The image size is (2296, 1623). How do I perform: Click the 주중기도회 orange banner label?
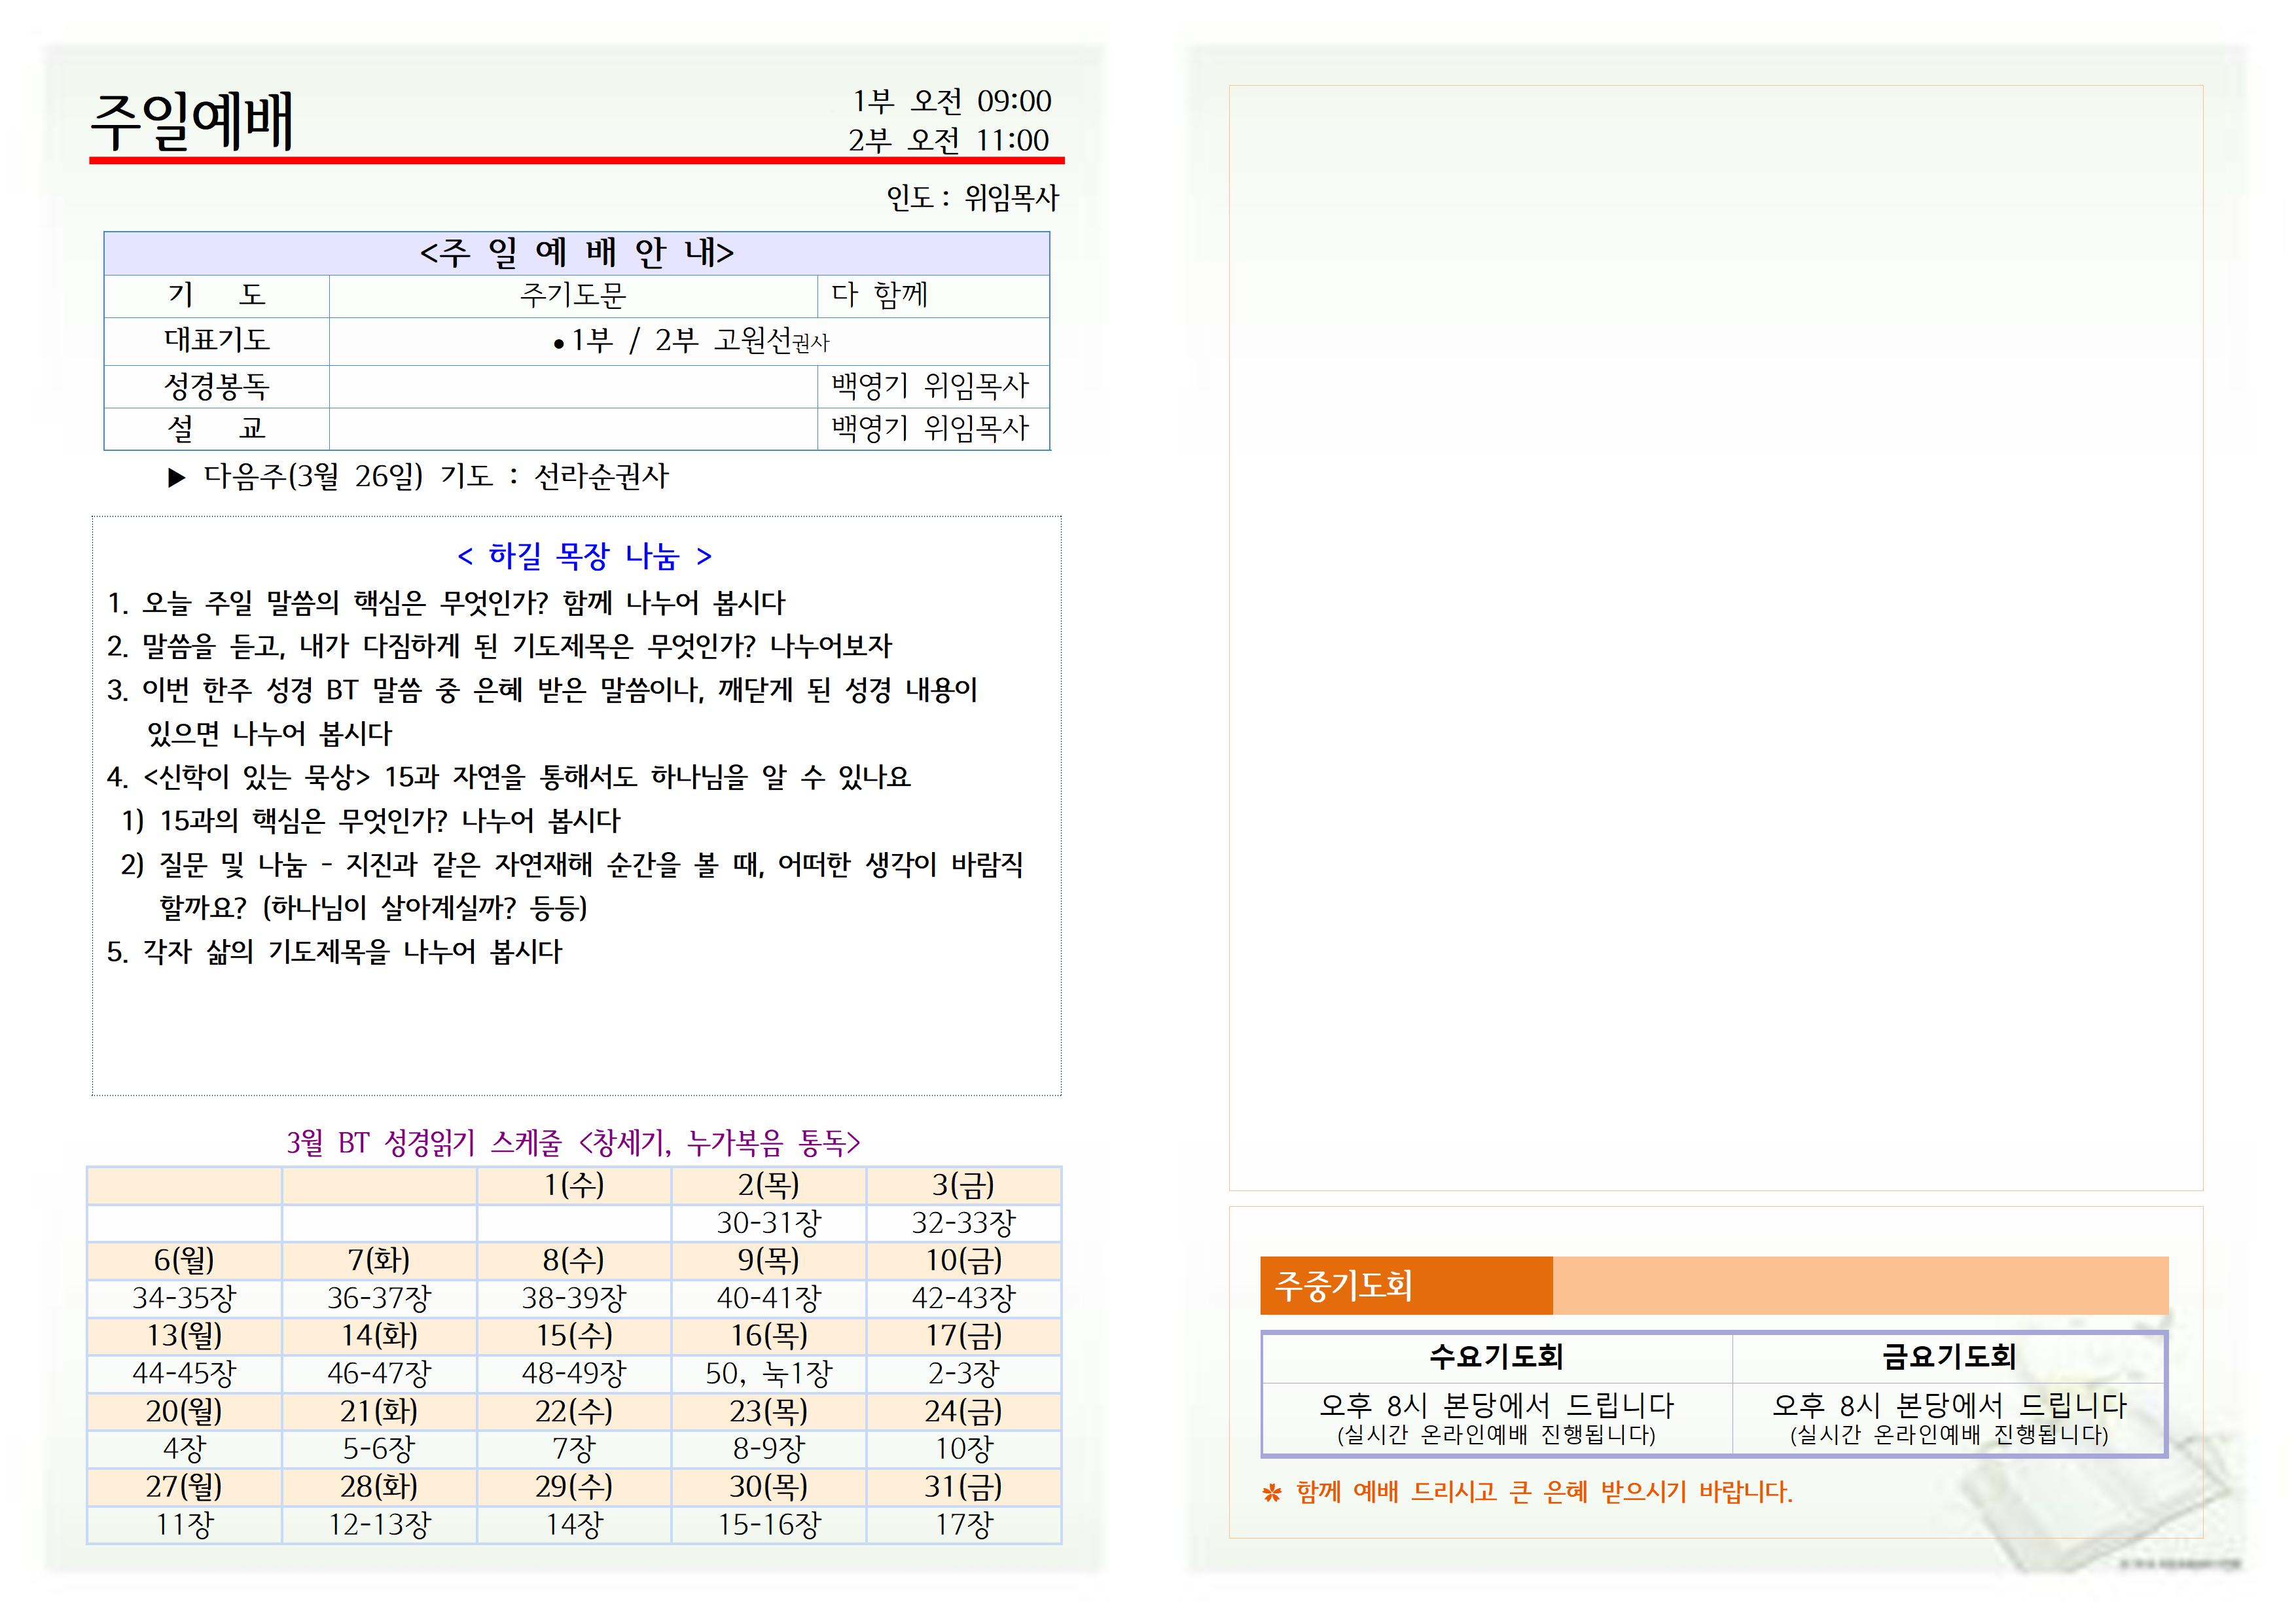click(1343, 1285)
